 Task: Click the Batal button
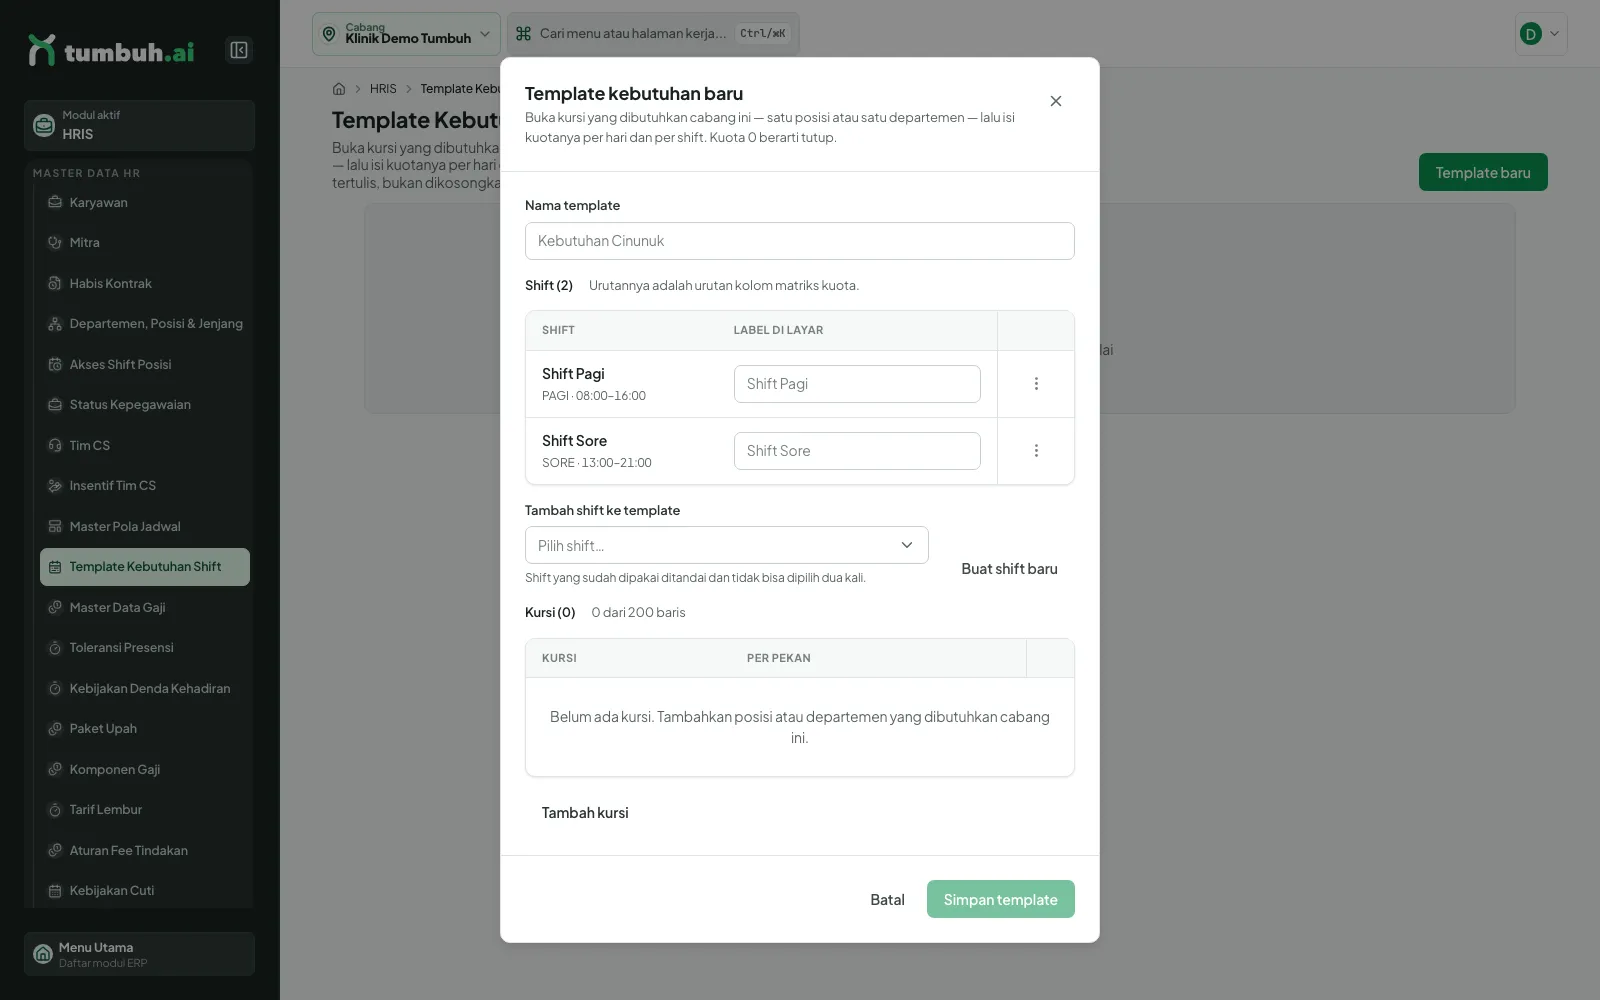click(x=887, y=900)
